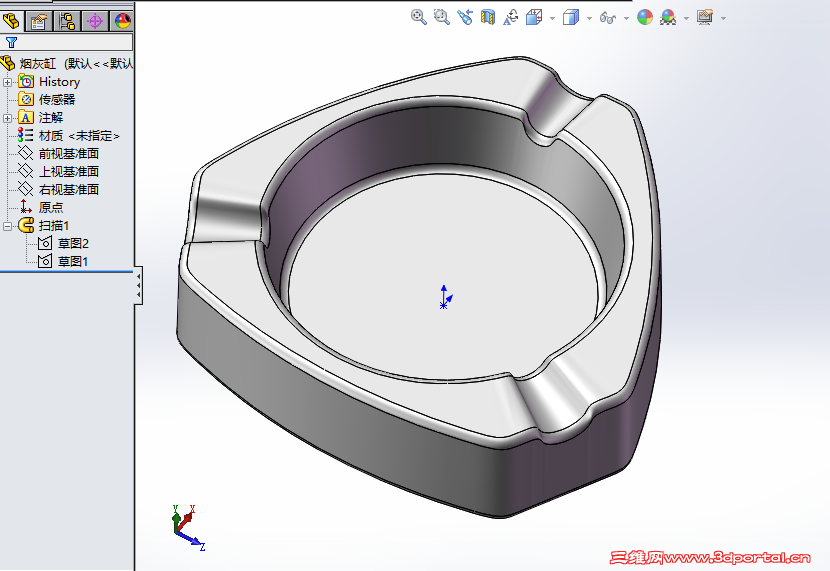Switch to the ConfigurationManager tab
This screenshot has height=571, width=830.
(67, 21)
